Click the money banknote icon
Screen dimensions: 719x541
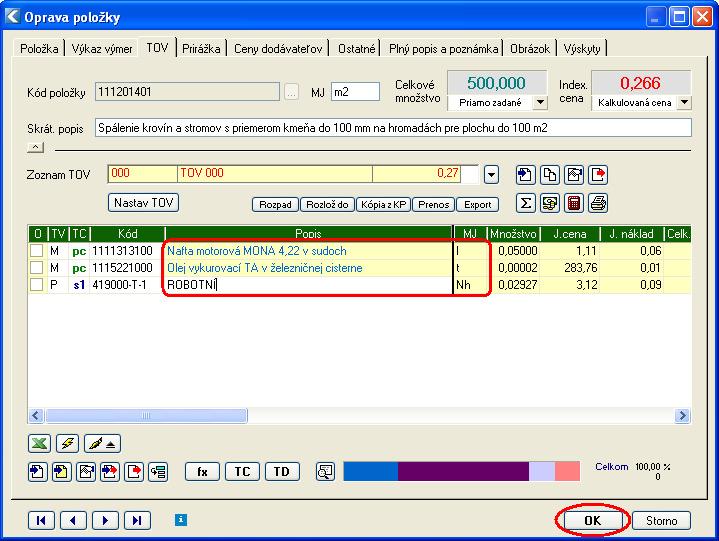coord(549,203)
